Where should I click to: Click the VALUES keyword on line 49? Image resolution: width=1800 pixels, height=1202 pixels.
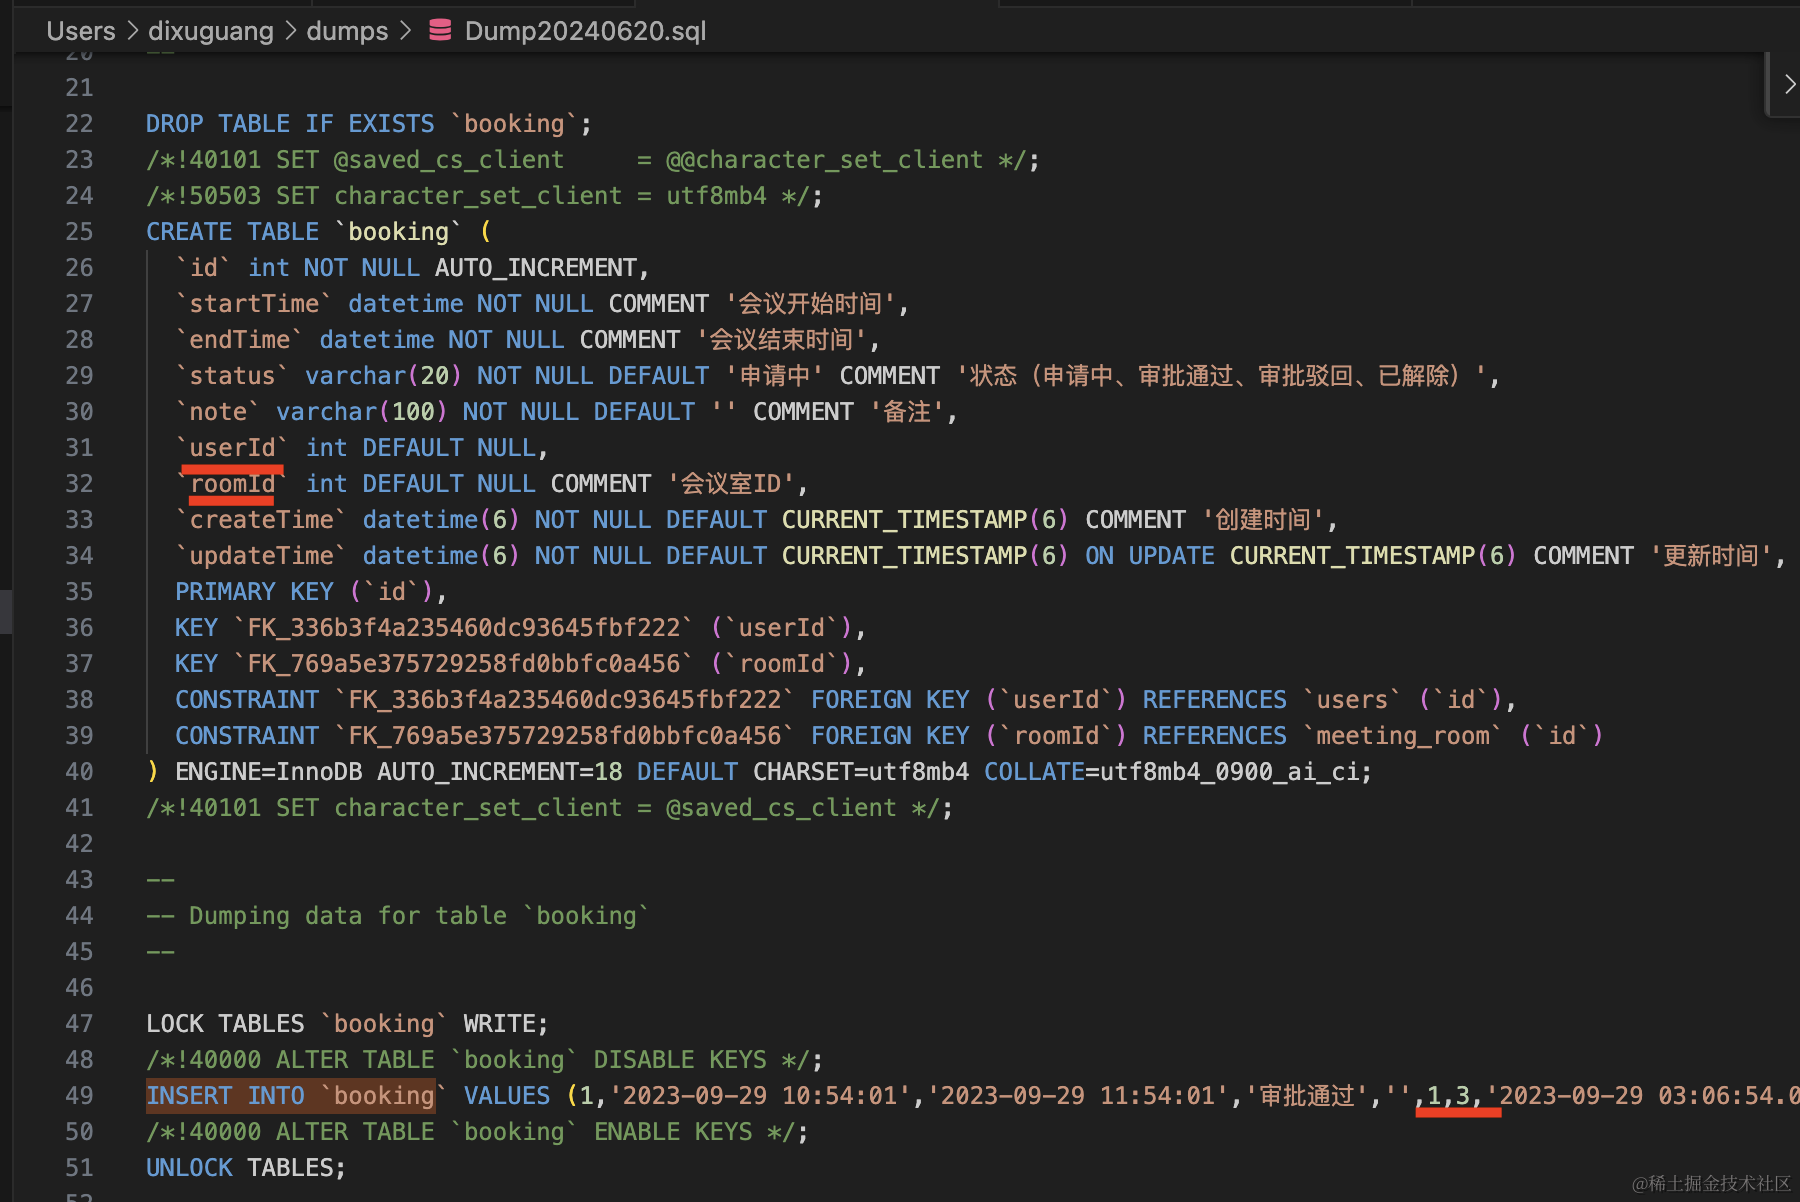coord(507,1096)
